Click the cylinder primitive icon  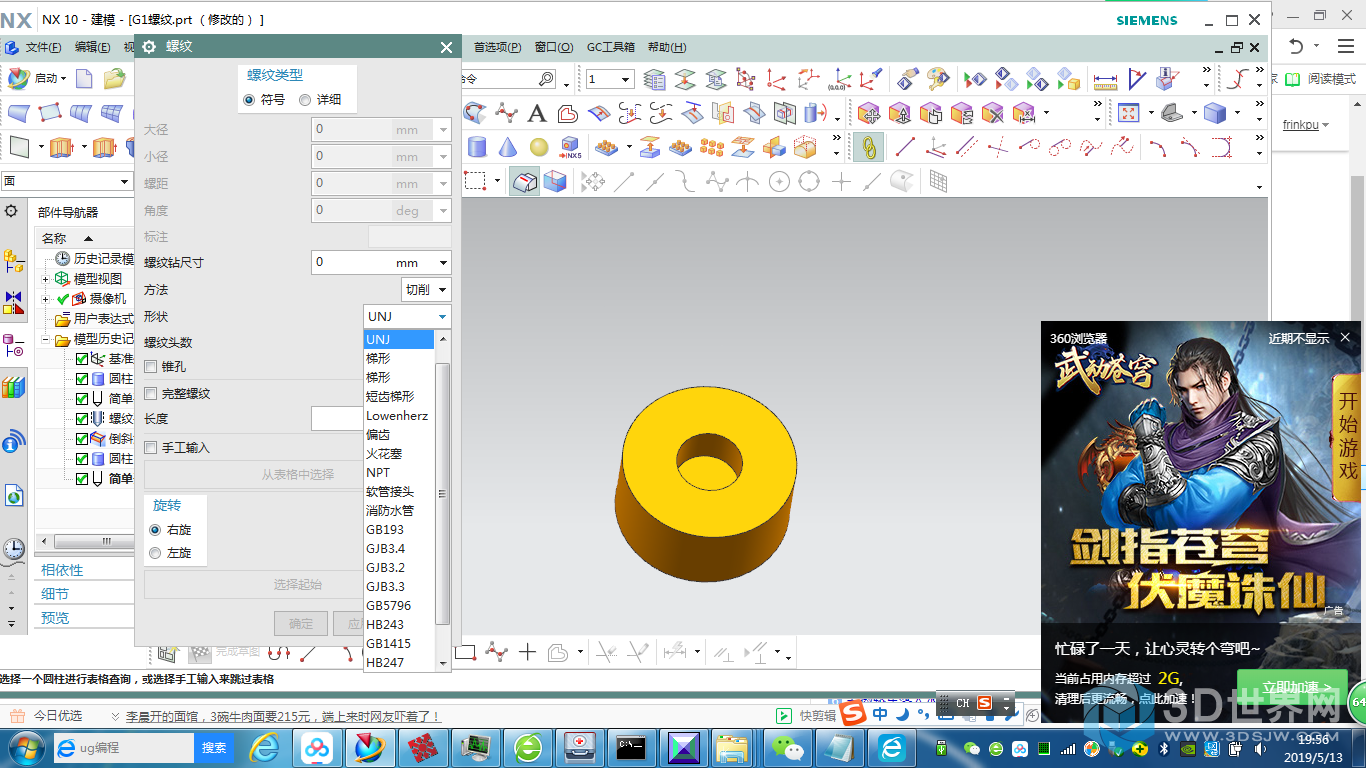[477, 147]
